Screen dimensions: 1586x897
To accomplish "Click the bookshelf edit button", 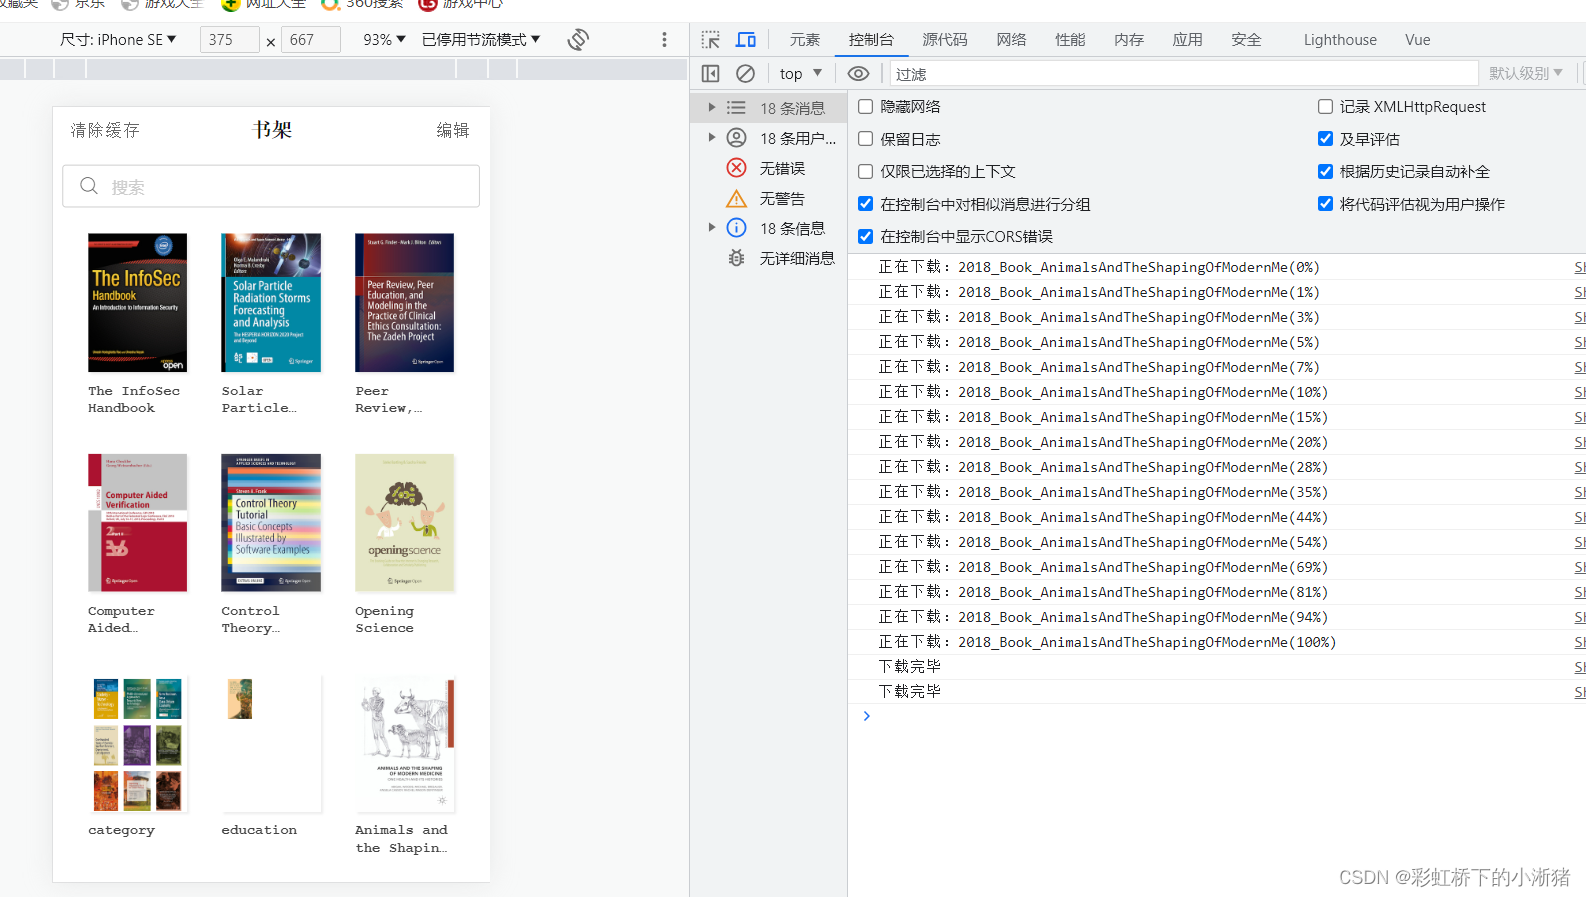I will pos(453,130).
